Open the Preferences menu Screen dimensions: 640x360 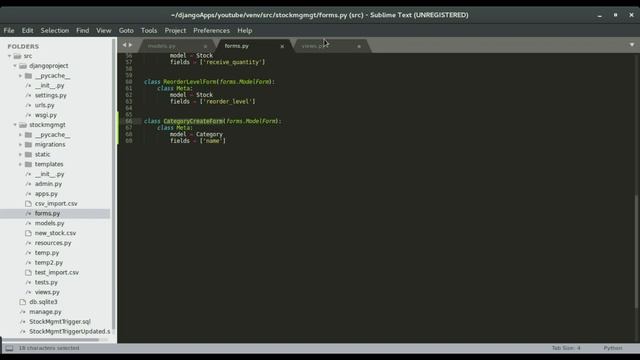tap(211, 31)
